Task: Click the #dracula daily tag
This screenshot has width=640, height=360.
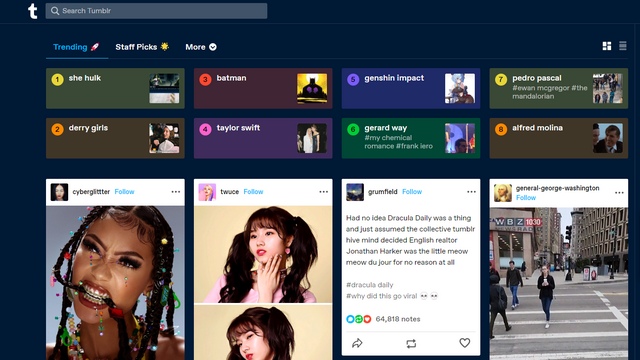Action: [x=369, y=285]
